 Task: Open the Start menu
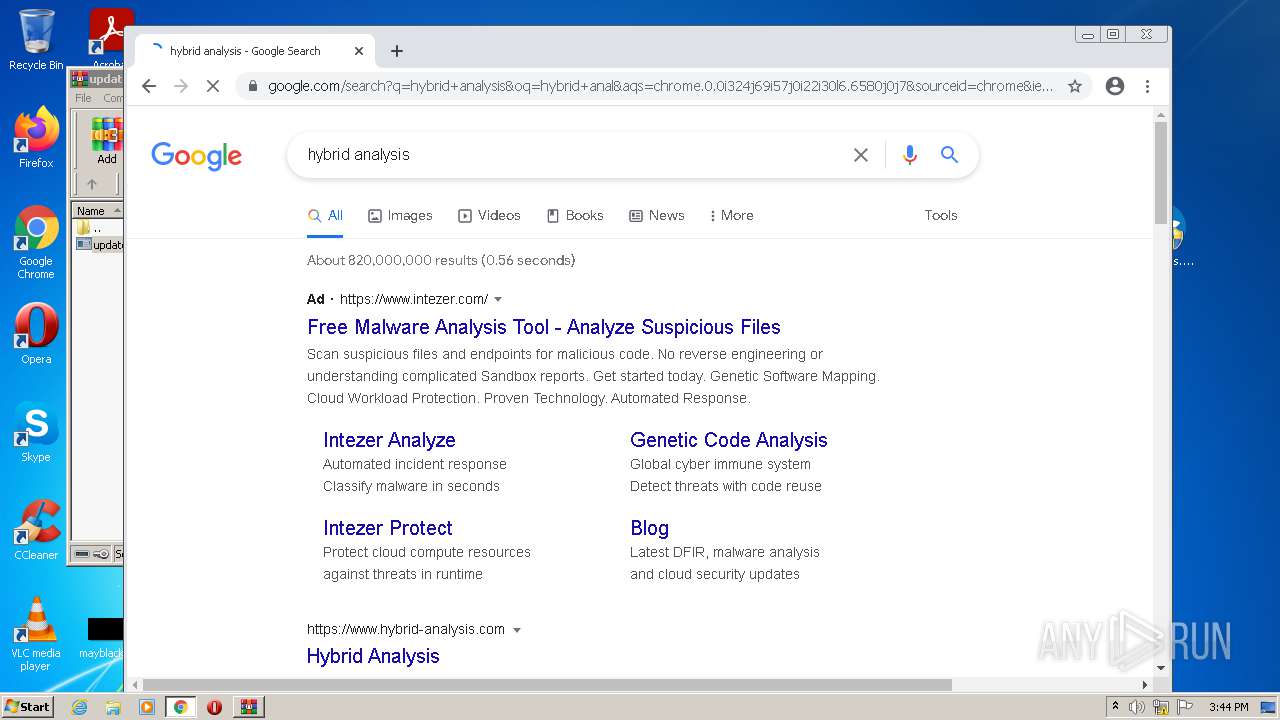point(27,707)
